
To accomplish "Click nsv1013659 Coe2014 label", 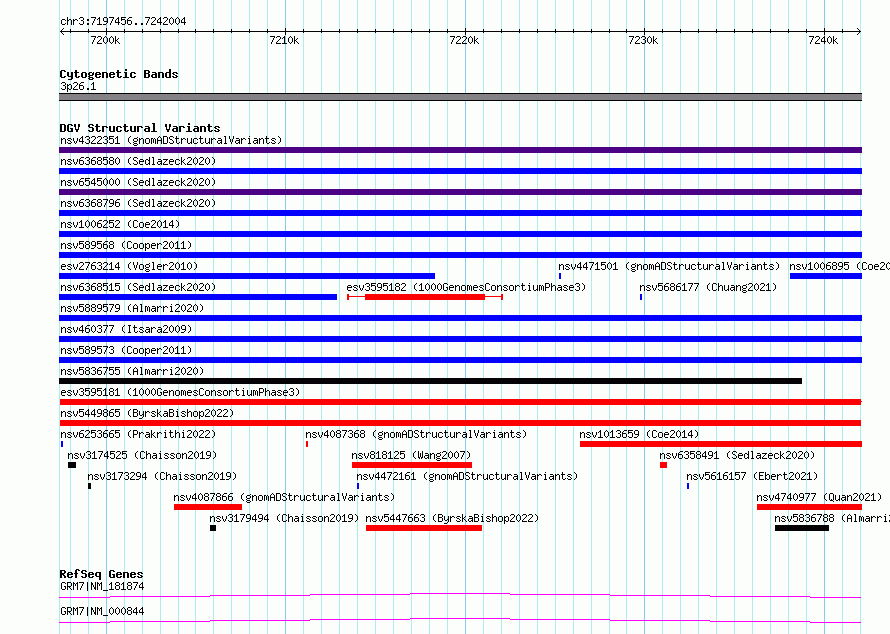I will click(x=639, y=434).
